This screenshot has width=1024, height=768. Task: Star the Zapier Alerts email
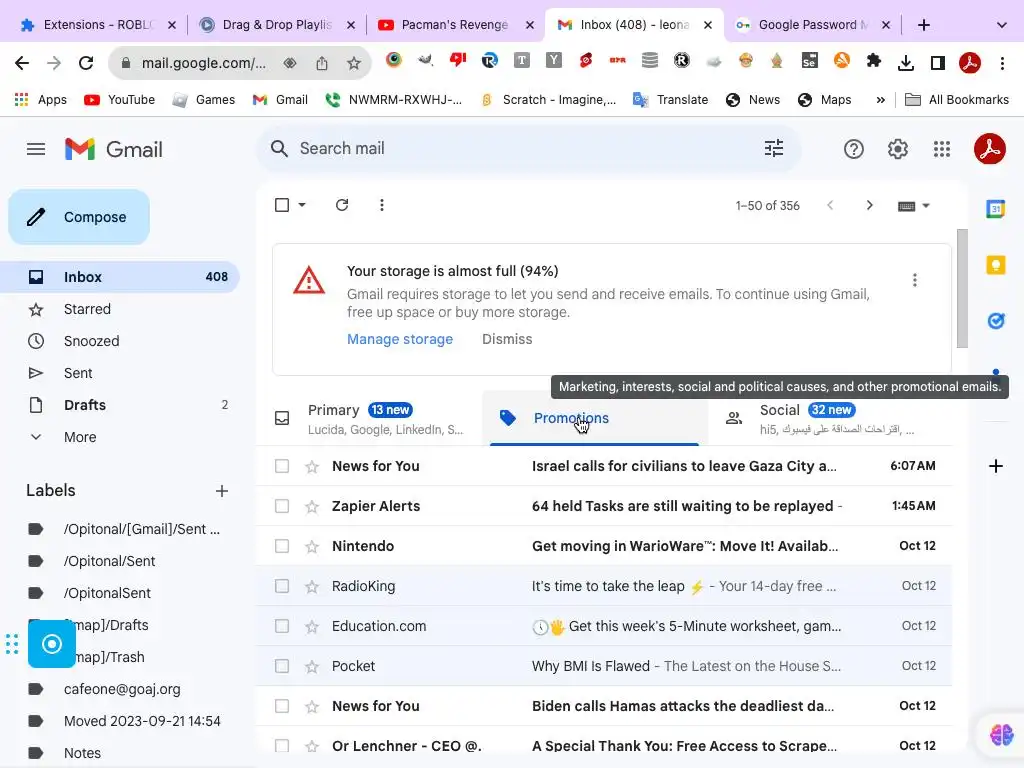(x=312, y=506)
